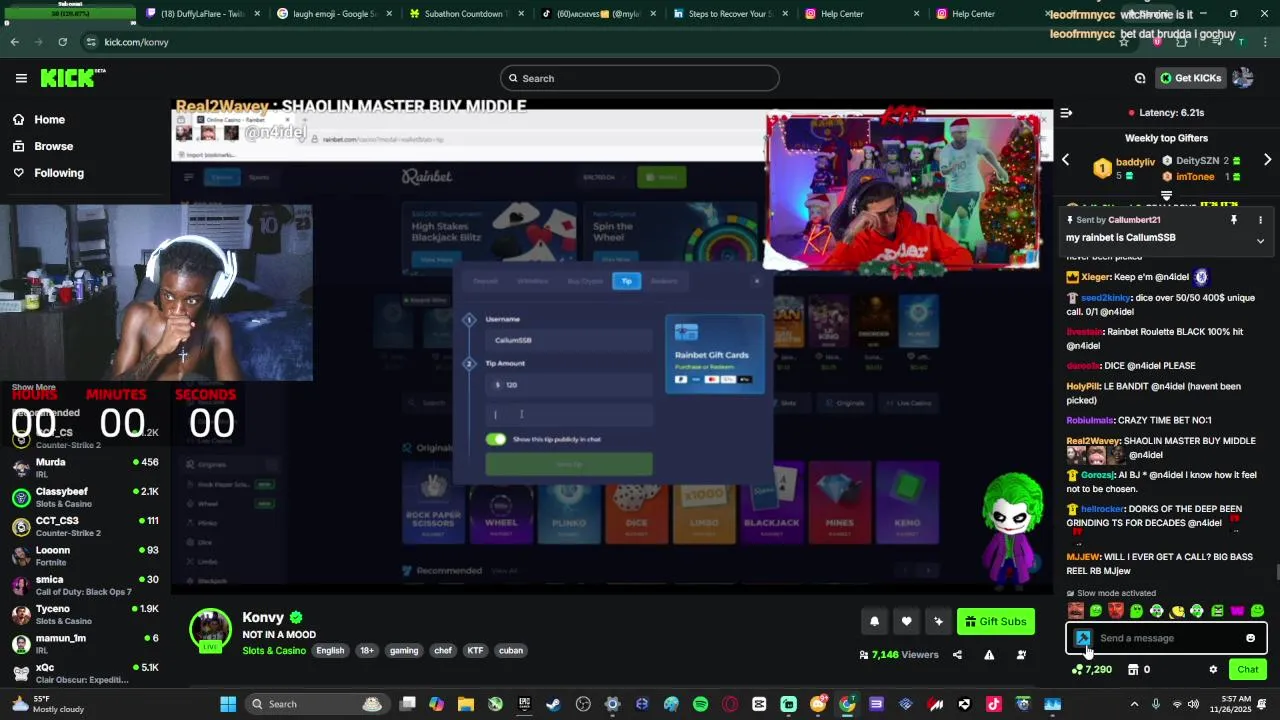Share the stream with share icon

[957, 655]
